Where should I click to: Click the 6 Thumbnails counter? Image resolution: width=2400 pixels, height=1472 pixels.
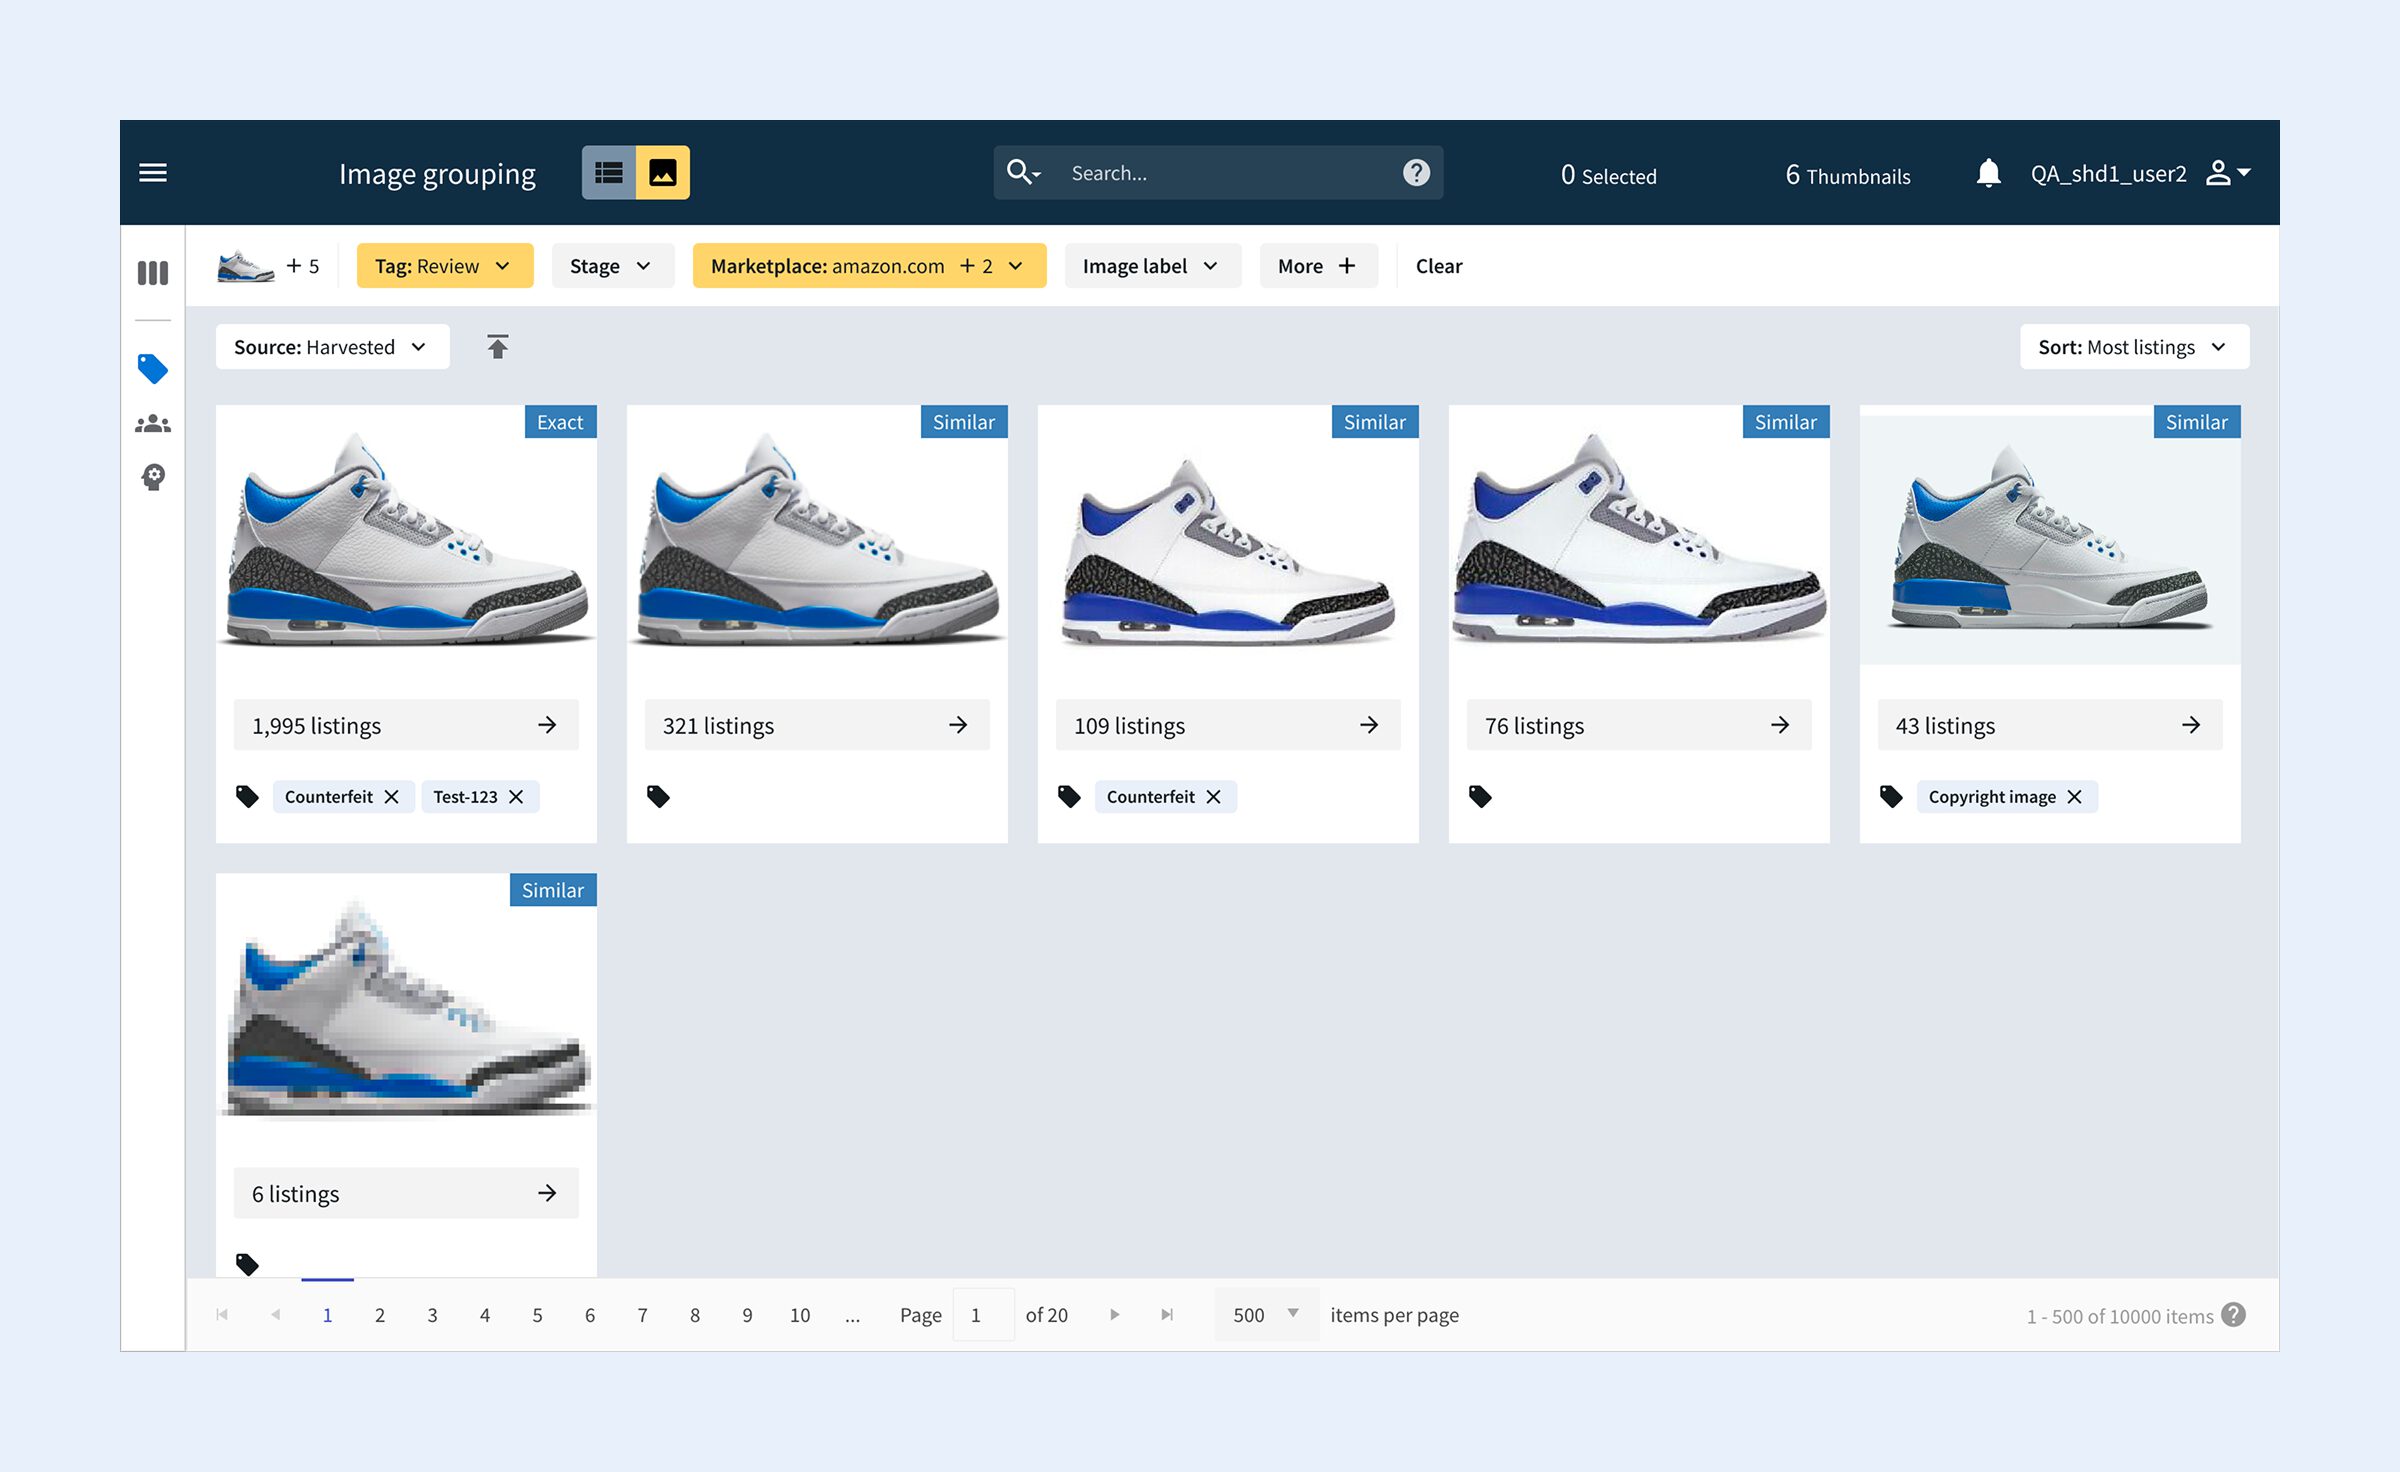[1848, 175]
